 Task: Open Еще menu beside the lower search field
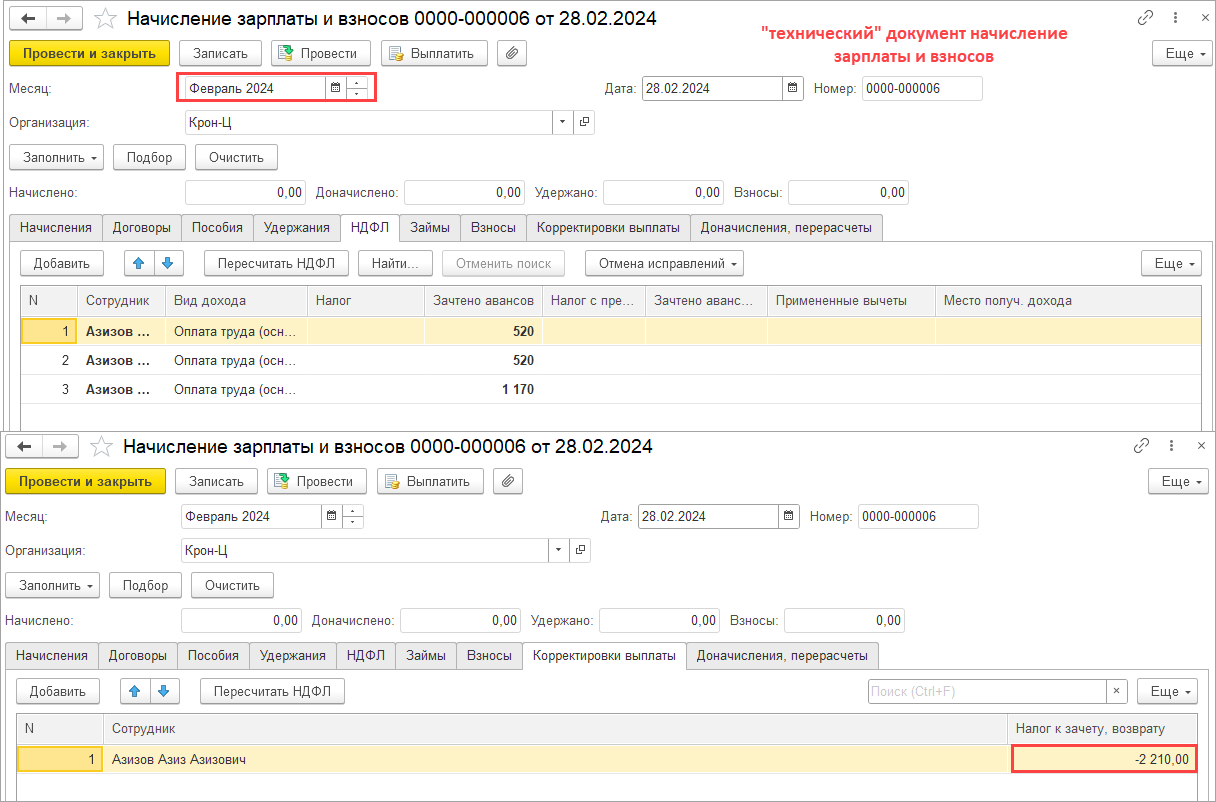(1169, 691)
